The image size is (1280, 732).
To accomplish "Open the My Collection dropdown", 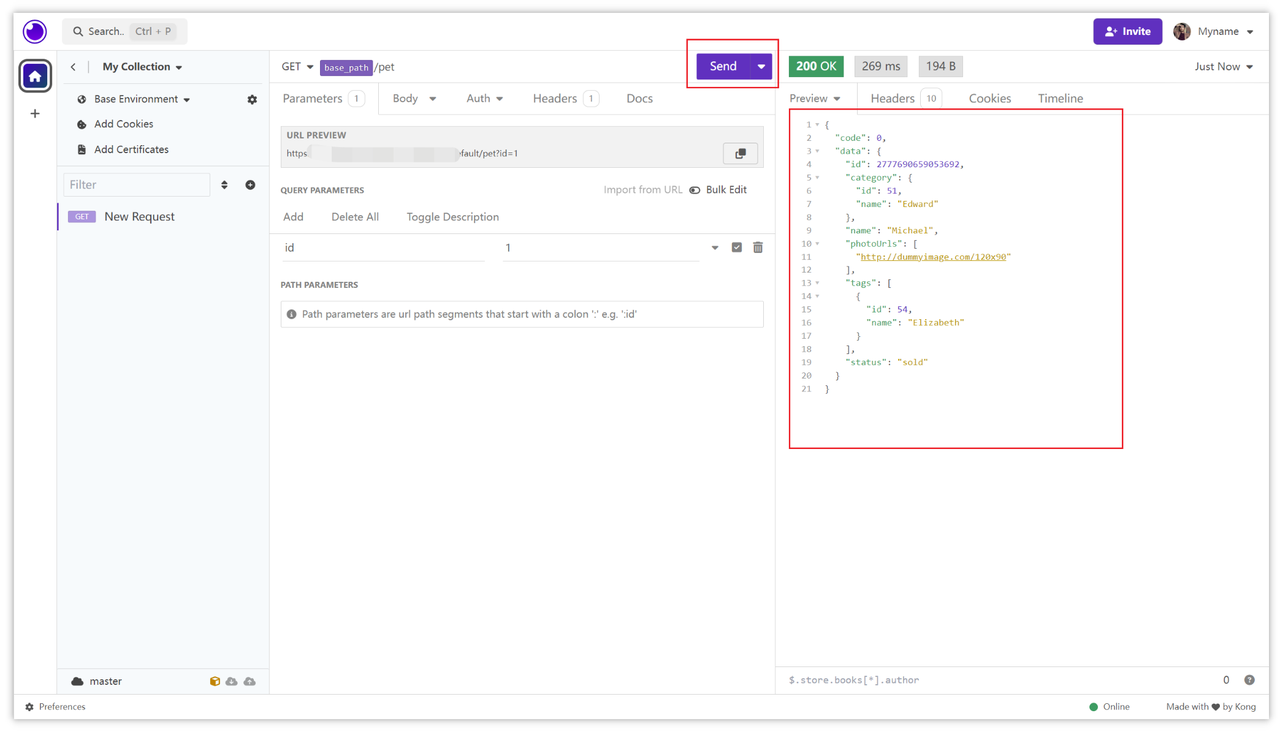I will pos(142,67).
